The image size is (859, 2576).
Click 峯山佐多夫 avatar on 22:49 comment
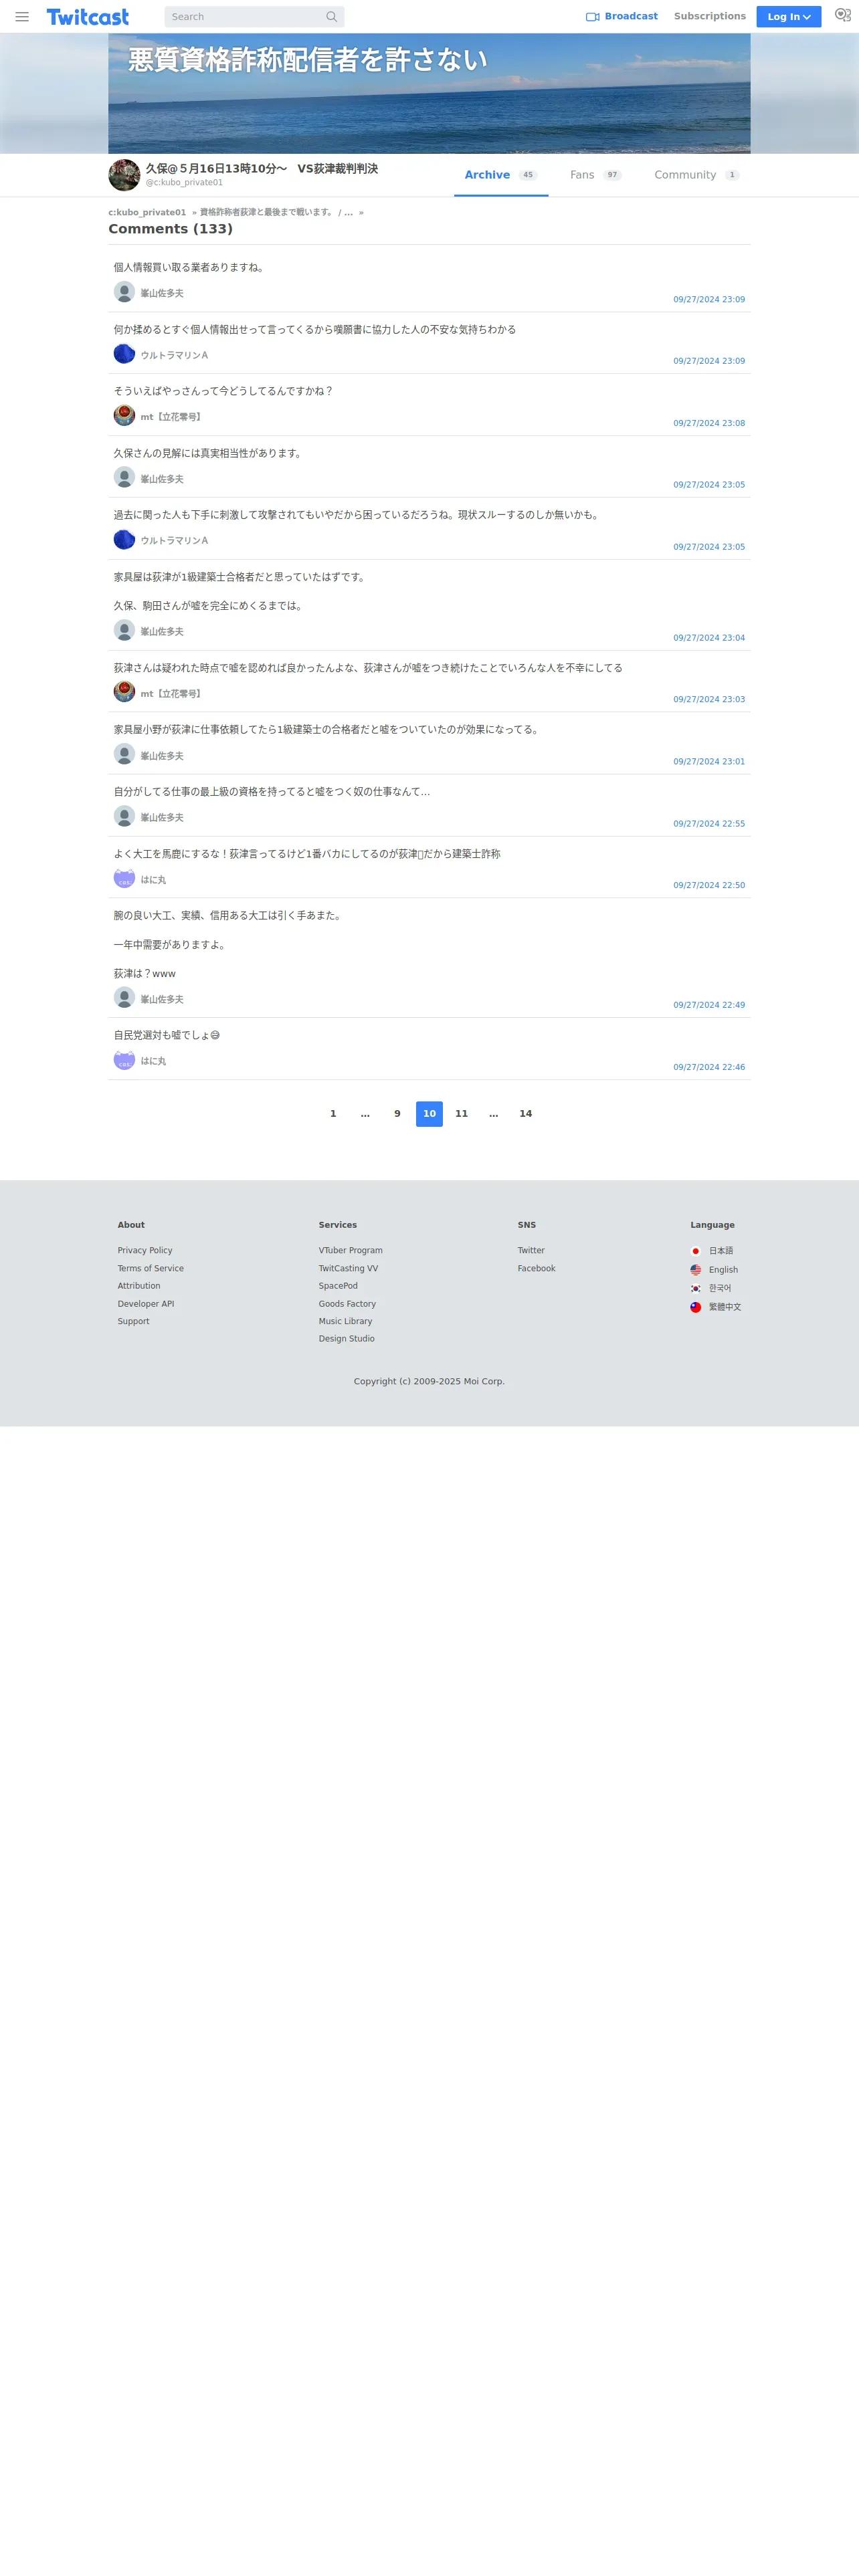pos(124,998)
